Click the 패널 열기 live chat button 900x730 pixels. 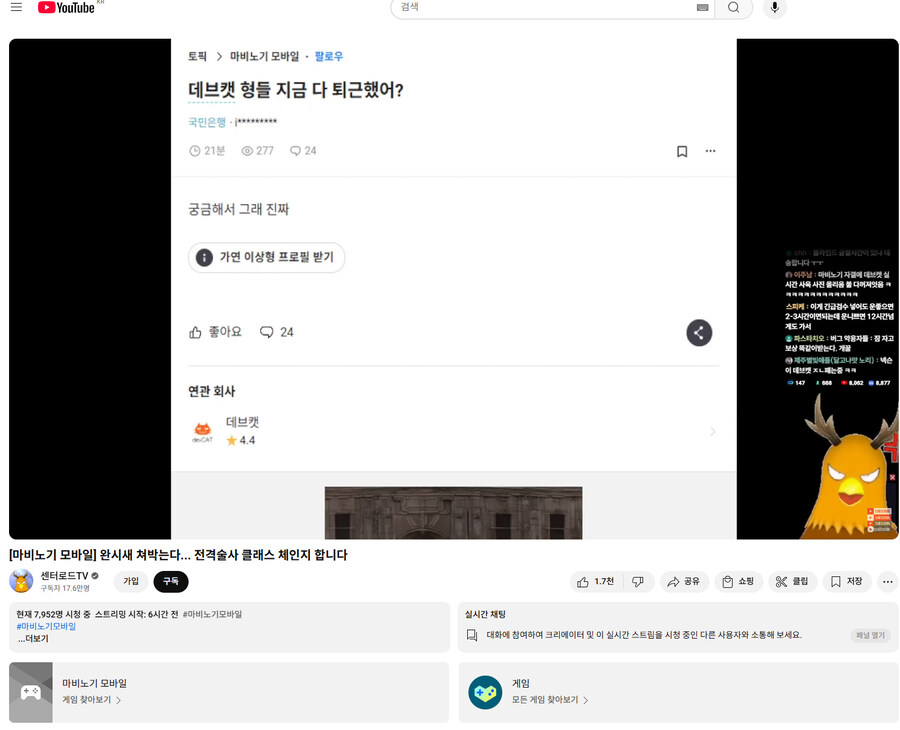click(870, 635)
